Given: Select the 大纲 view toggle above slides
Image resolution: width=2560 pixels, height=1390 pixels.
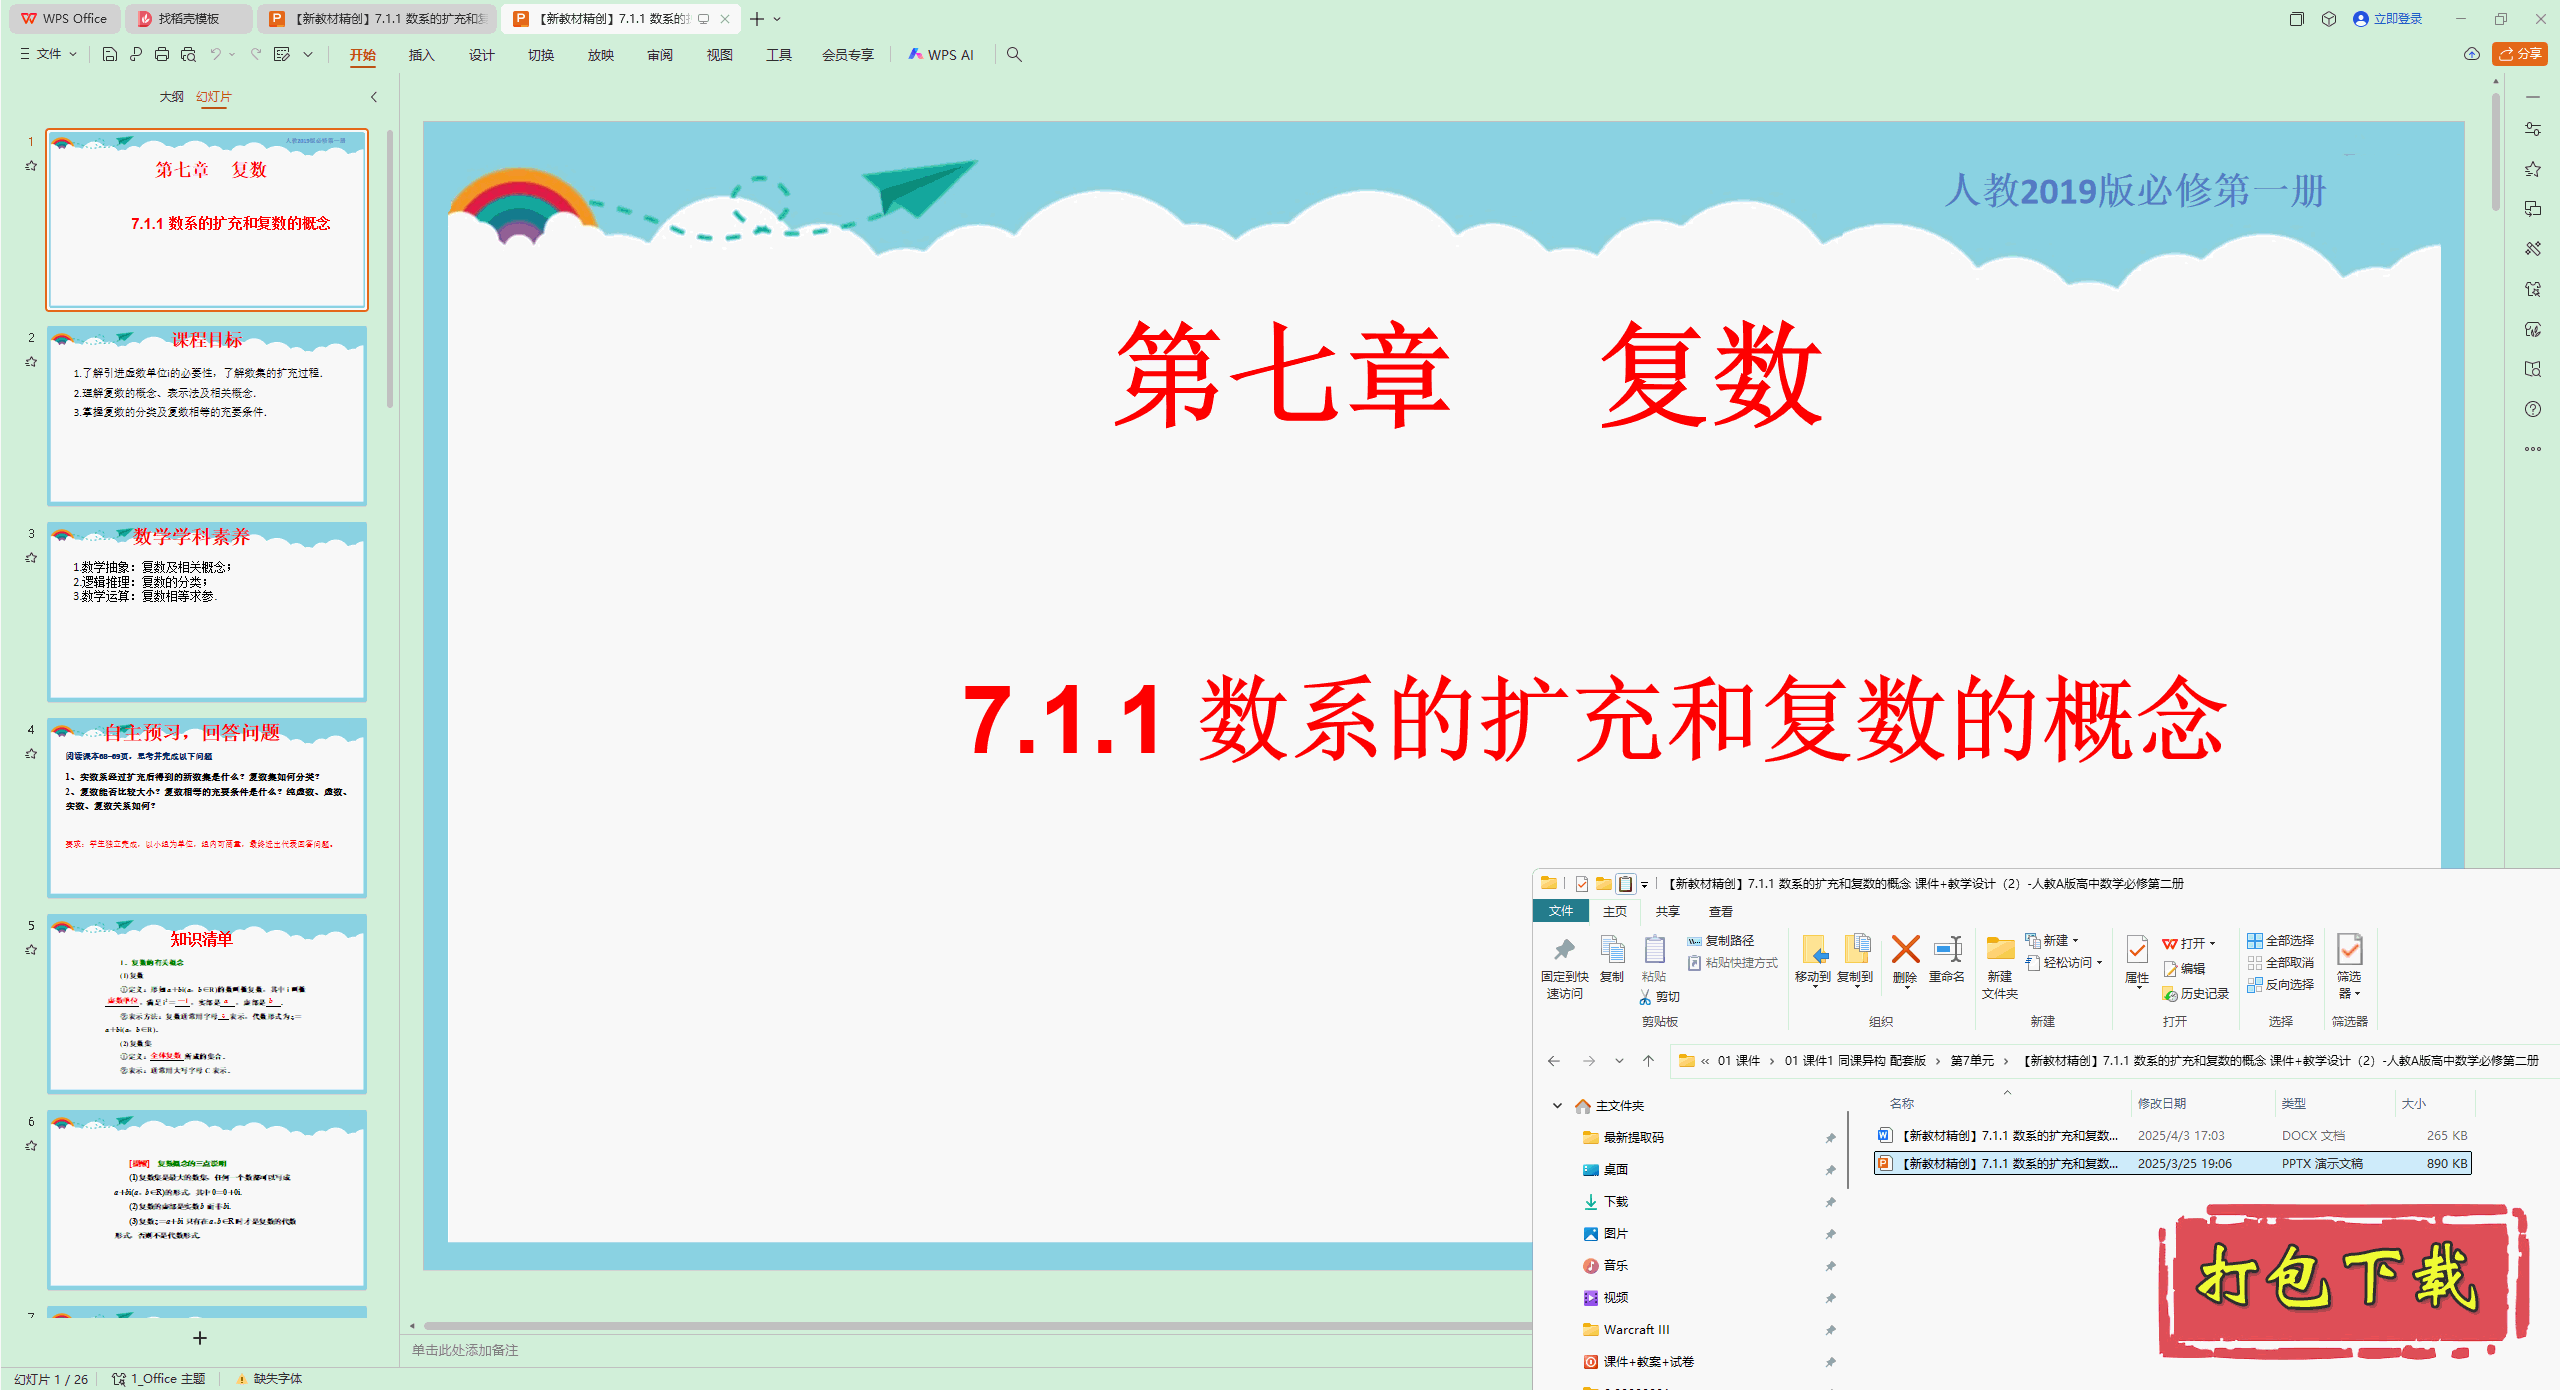Looking at the screenshot, I should pos(172,97).
